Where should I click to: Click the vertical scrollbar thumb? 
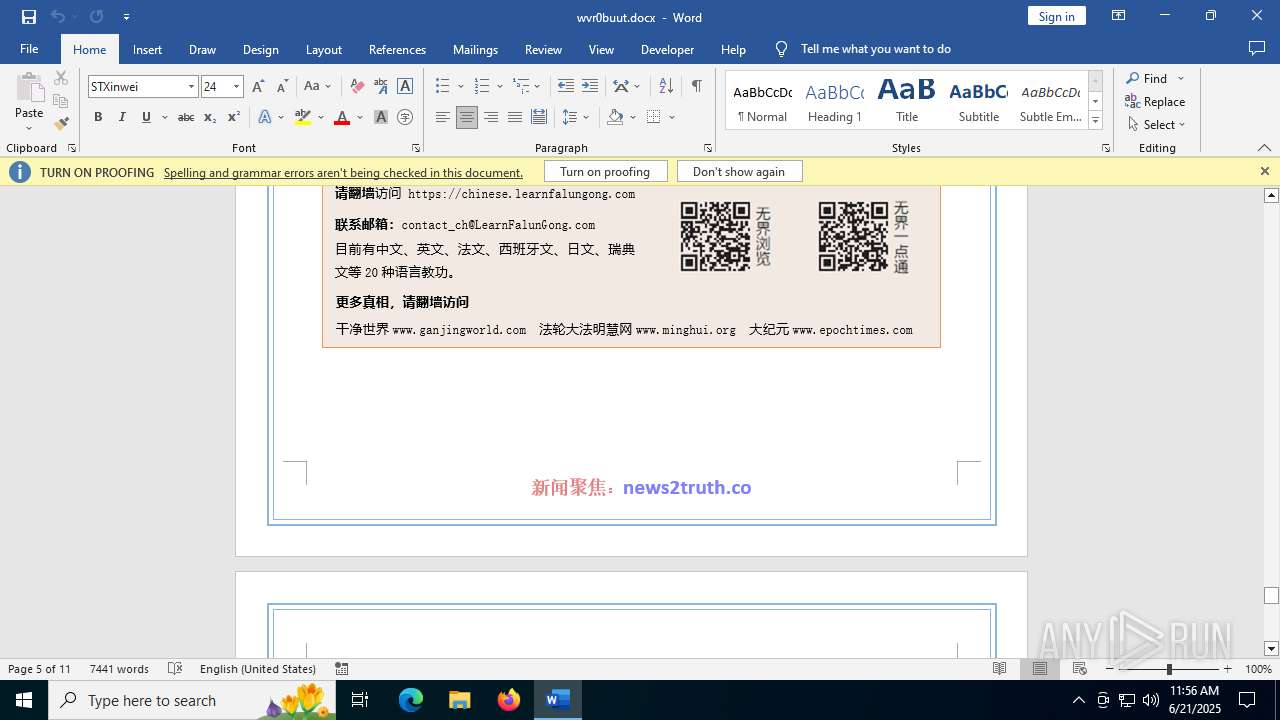(x=1271, y=596)
